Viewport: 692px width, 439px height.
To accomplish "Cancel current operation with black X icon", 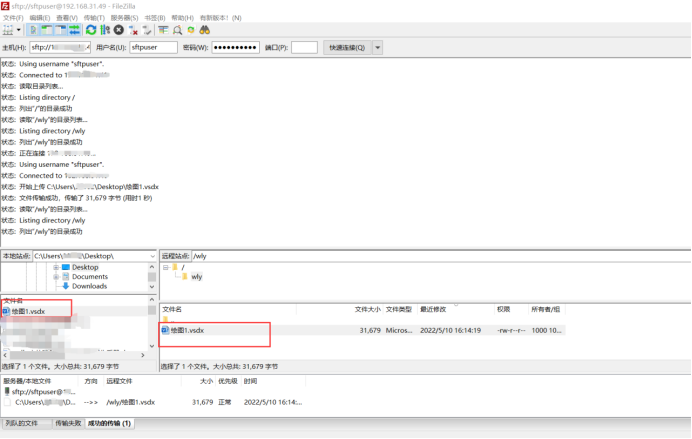I will (119, 30).
